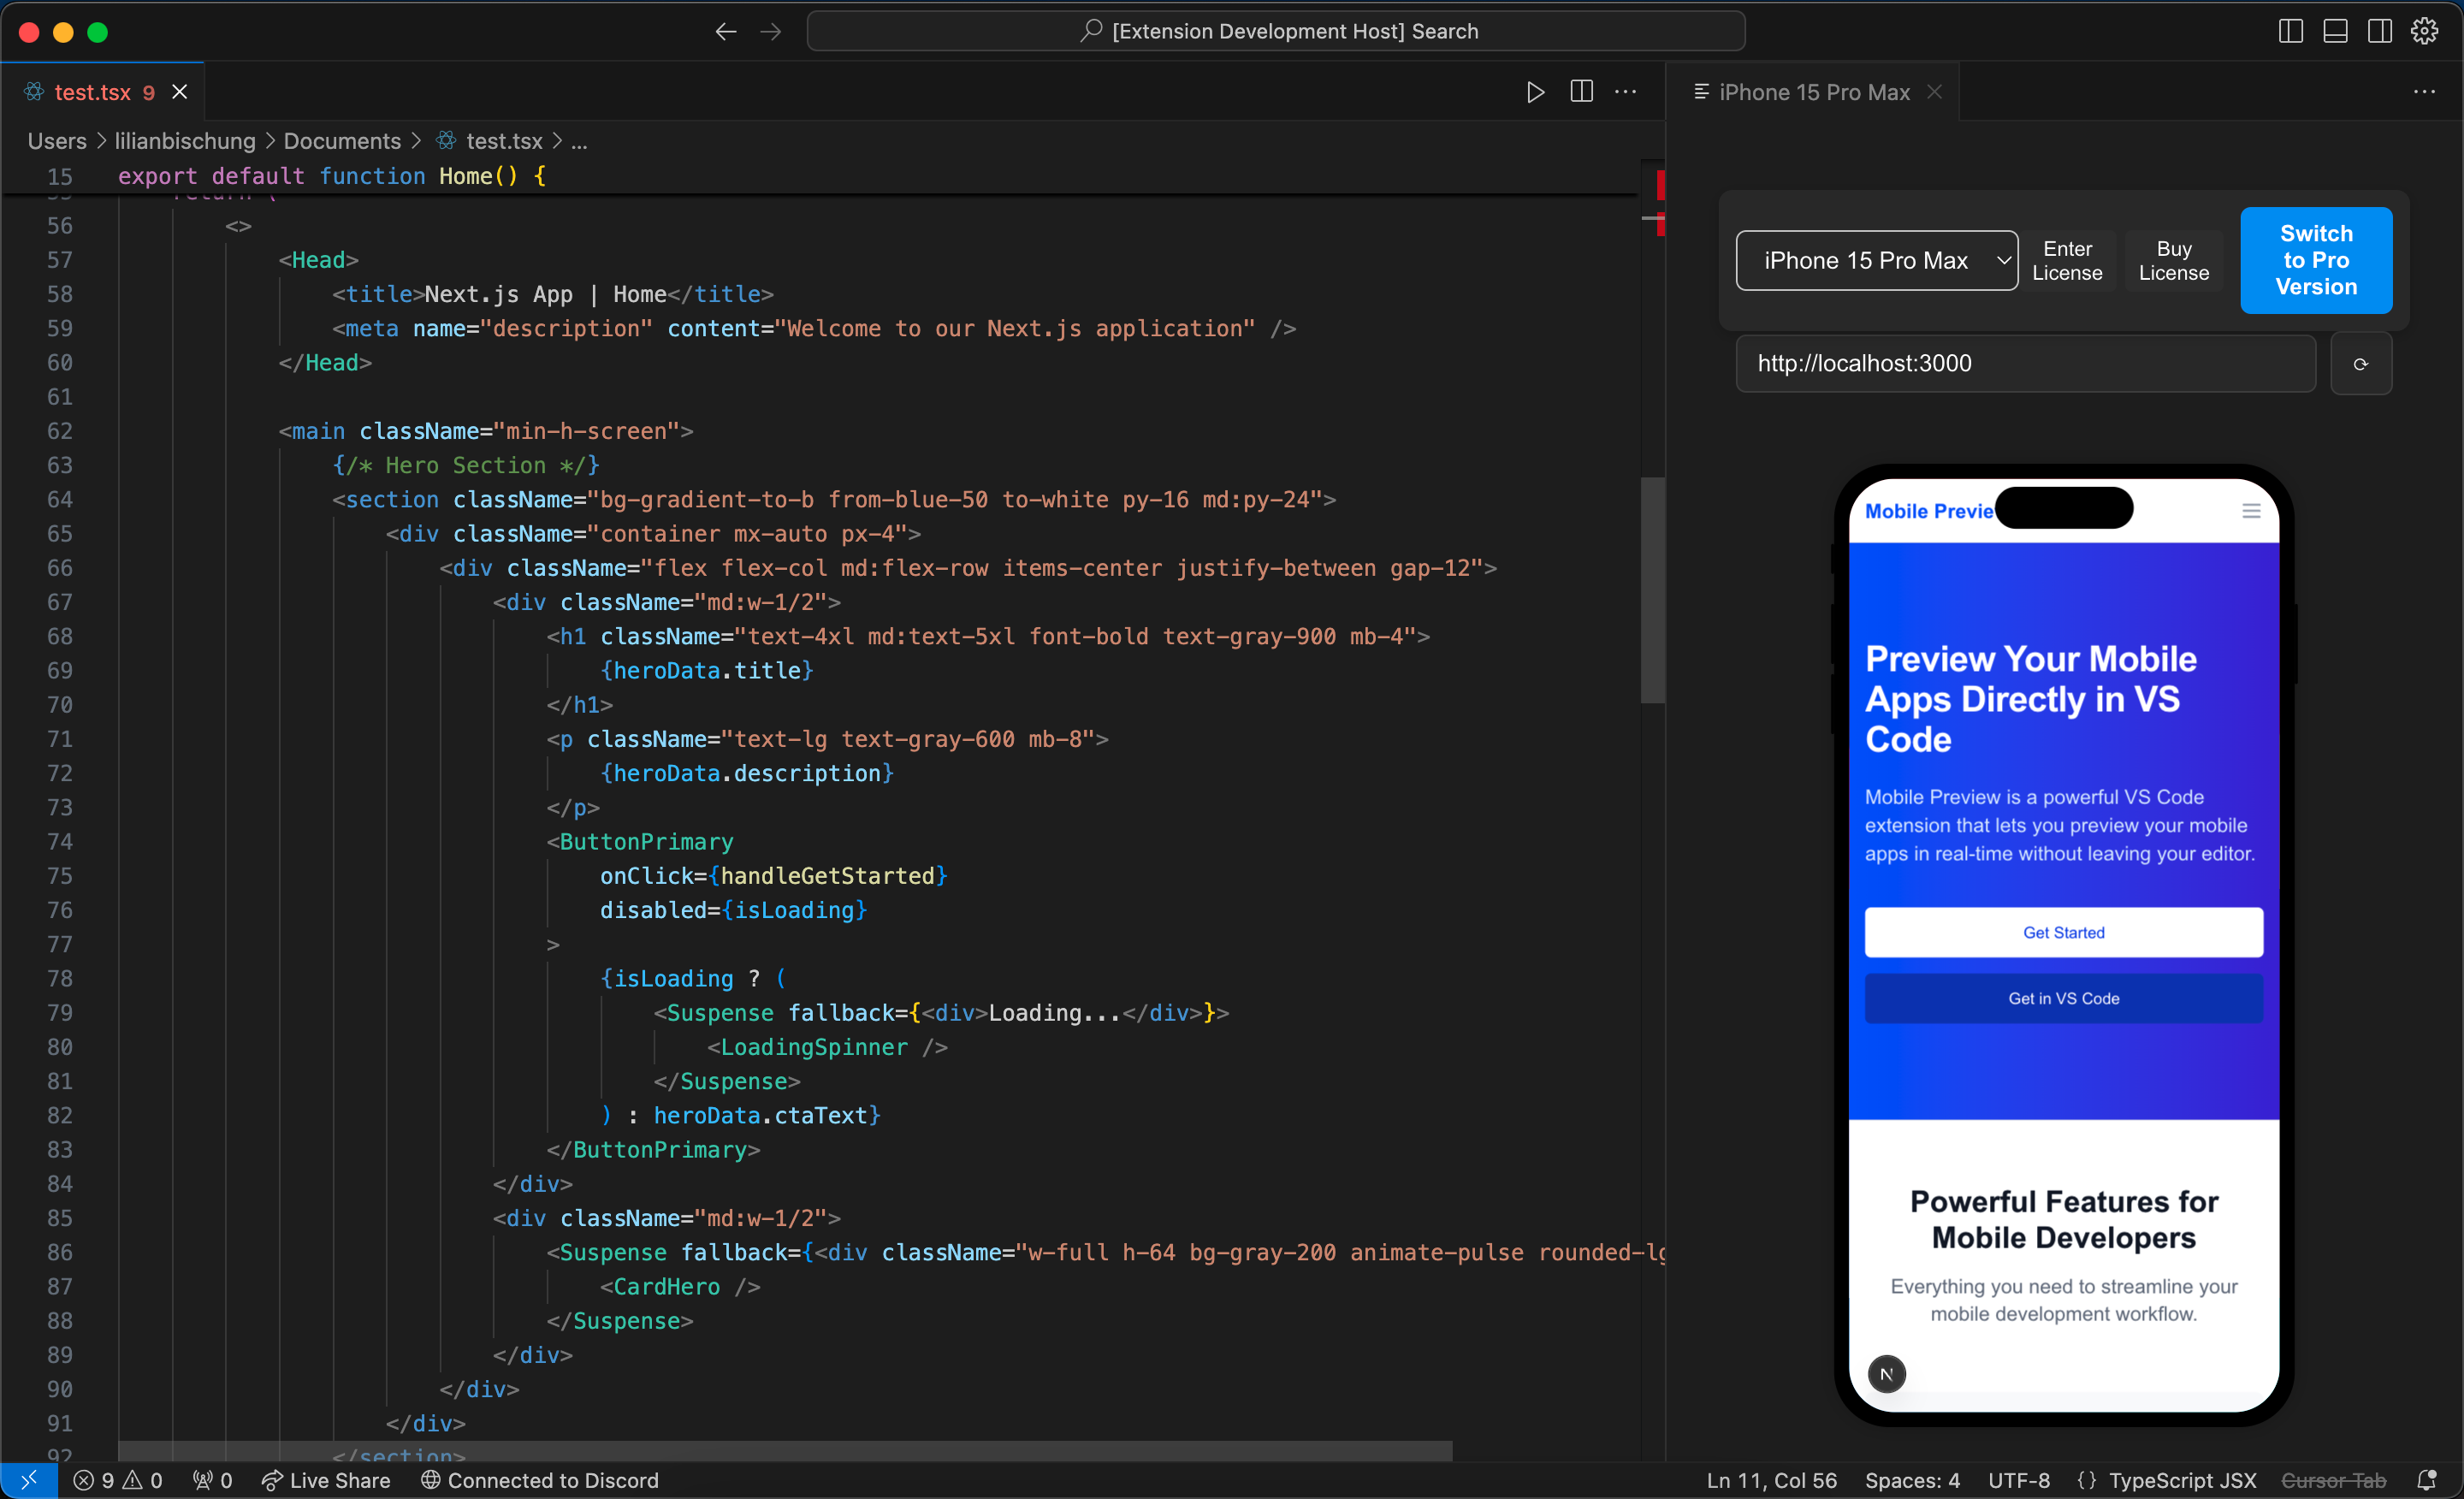Expand breadcrumb ellipsis symbol list
The image size is (2464, 1499).
(579, 141)
